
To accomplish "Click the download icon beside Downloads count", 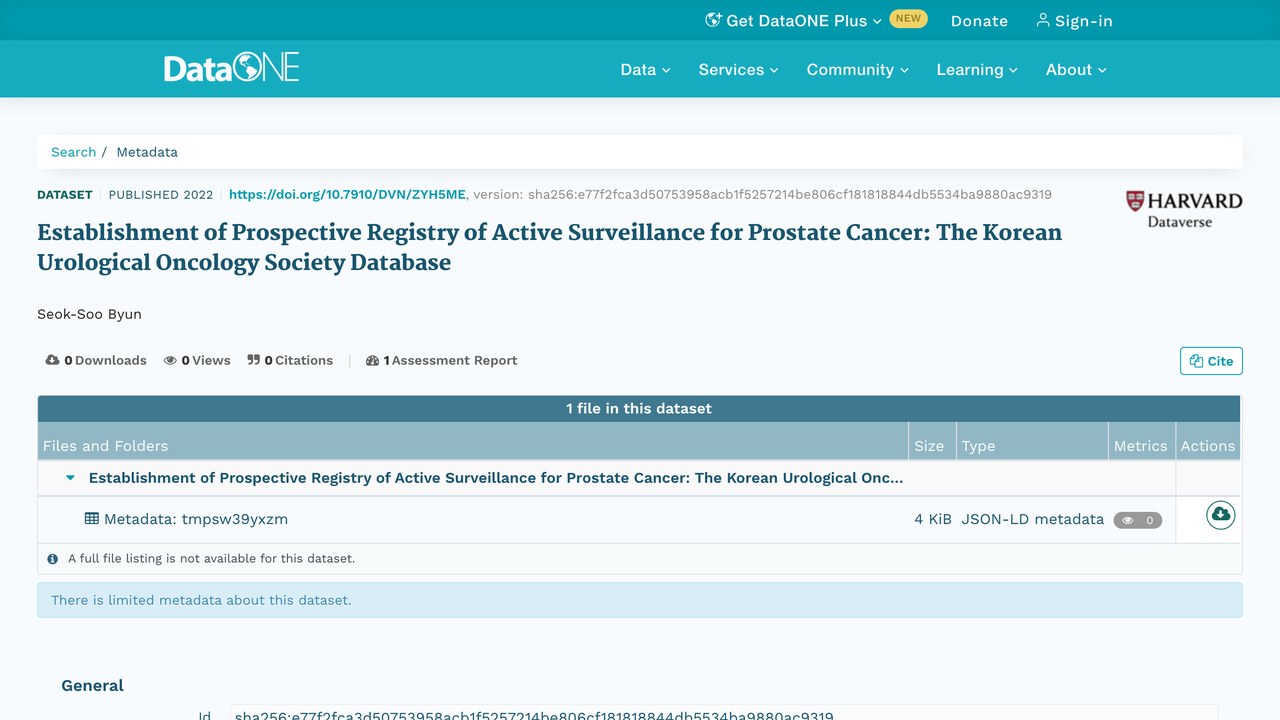I will [x=52, y=360].
